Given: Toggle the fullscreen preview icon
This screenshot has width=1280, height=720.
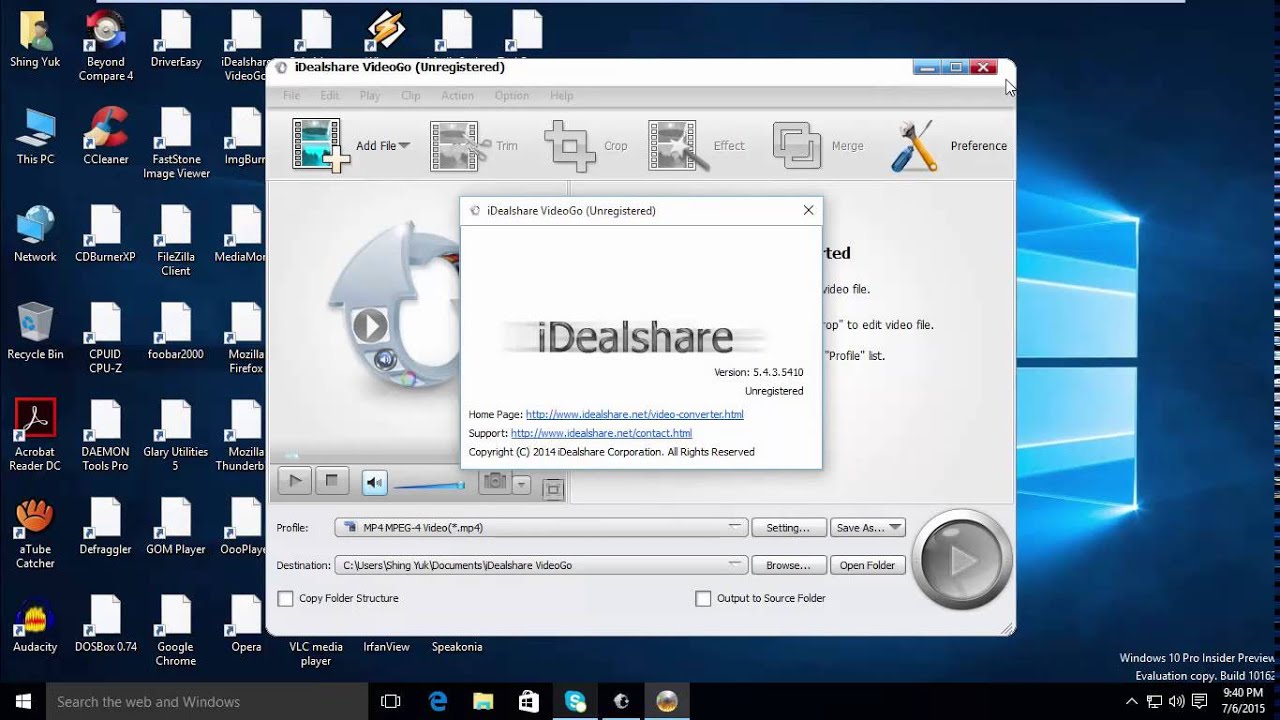Looking at the screenshot, I should coord(553,489).
